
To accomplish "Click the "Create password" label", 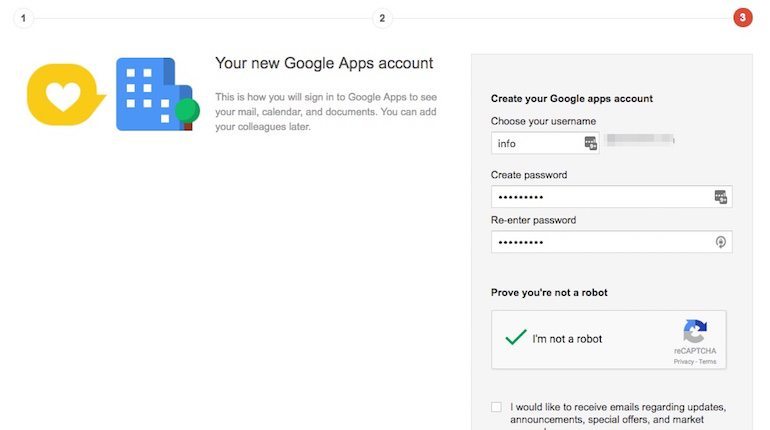I will point(529,175).
